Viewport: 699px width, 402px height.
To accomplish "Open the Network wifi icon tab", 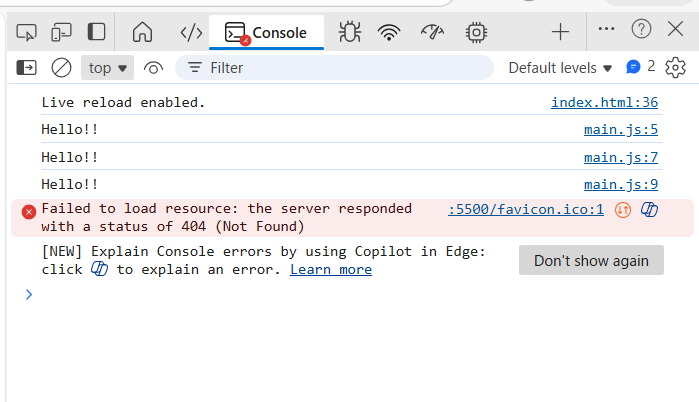I will coord(389,33).
